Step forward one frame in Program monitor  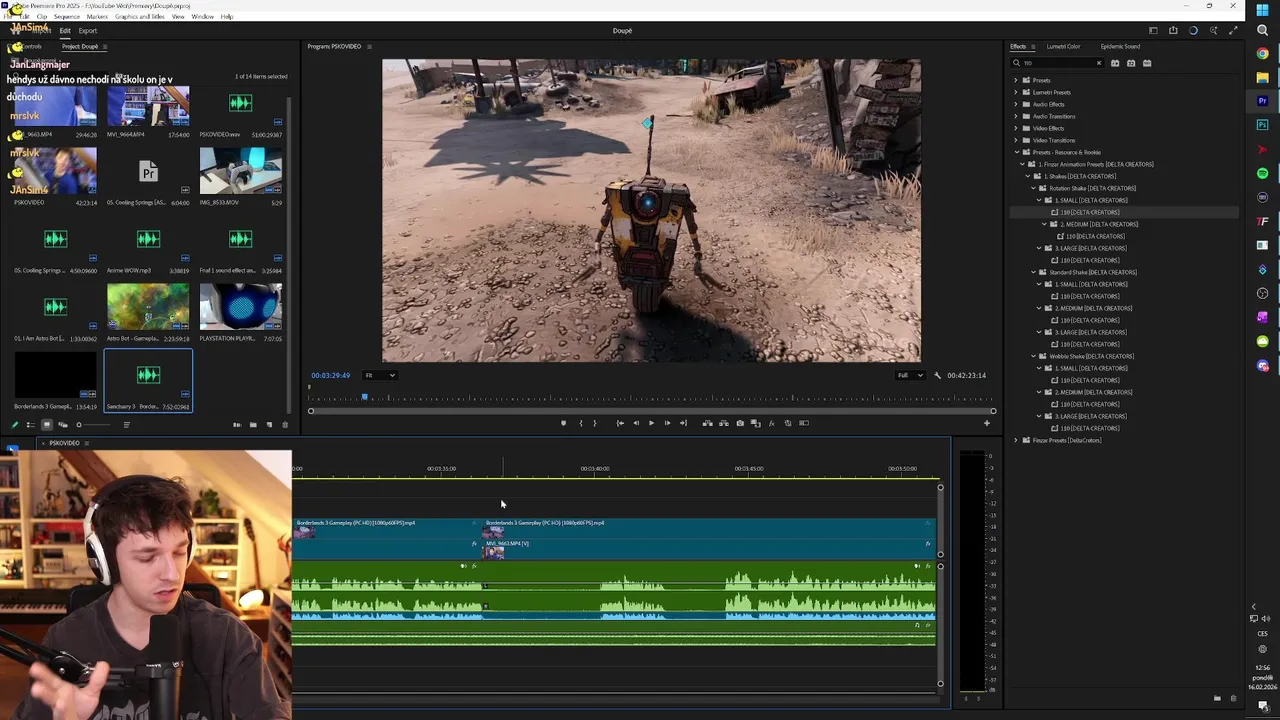667,423
